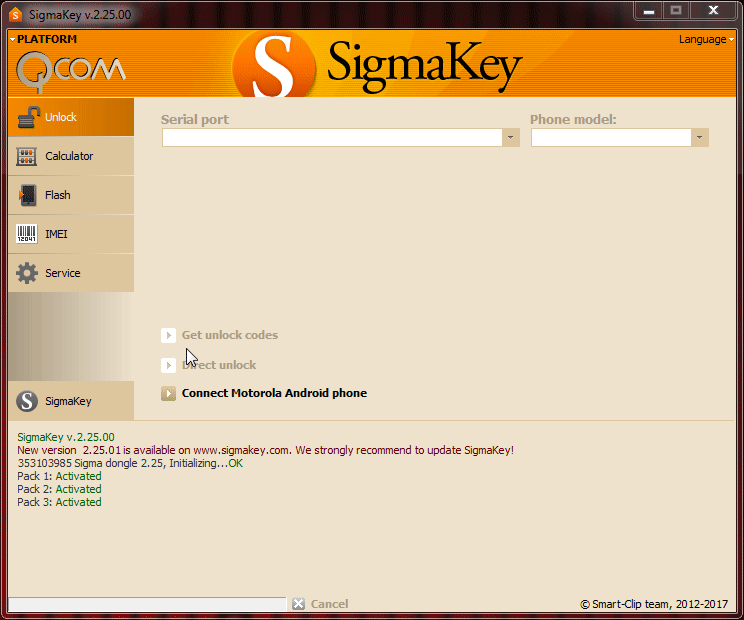Open the Language dropdown menu
The width and height of the screenshot is (744, 620).
pyautogui.click(x=706, y=39)
